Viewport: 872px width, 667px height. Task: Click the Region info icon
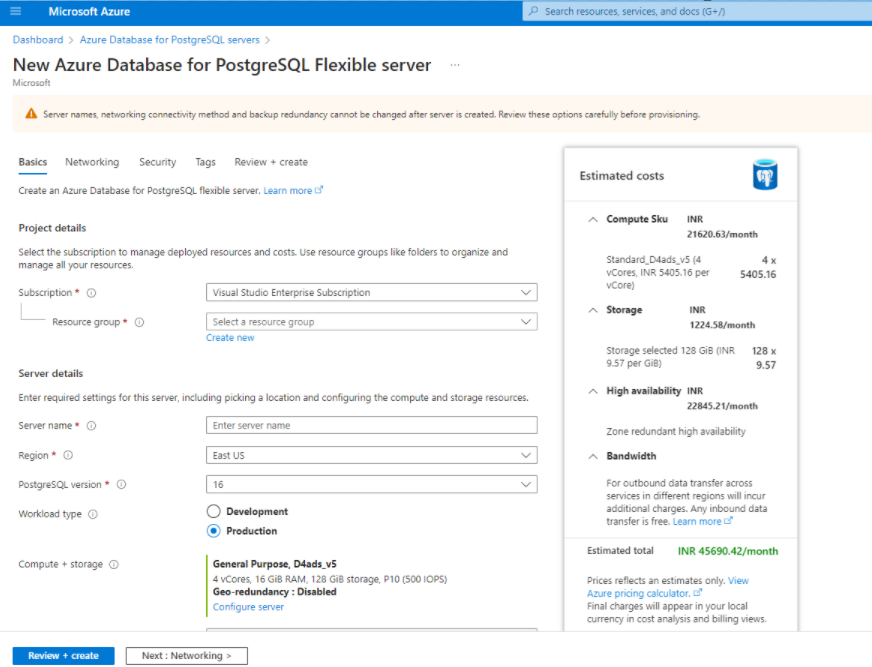(68, 455)
